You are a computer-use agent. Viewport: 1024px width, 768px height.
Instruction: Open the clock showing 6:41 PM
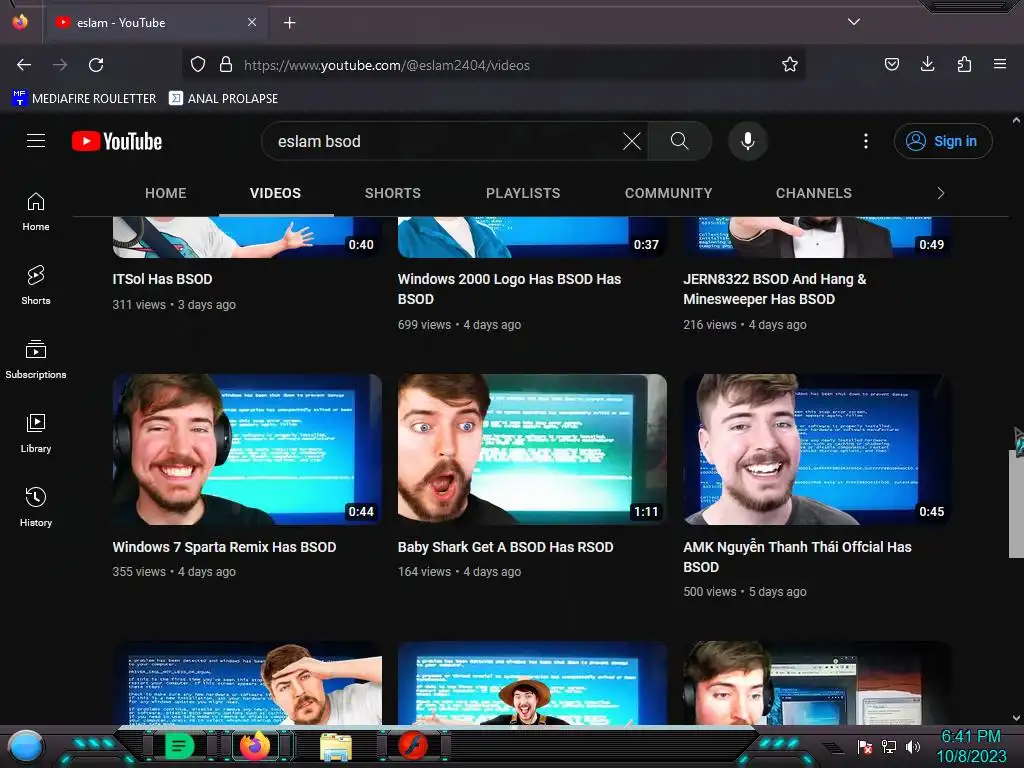point(971,746)
